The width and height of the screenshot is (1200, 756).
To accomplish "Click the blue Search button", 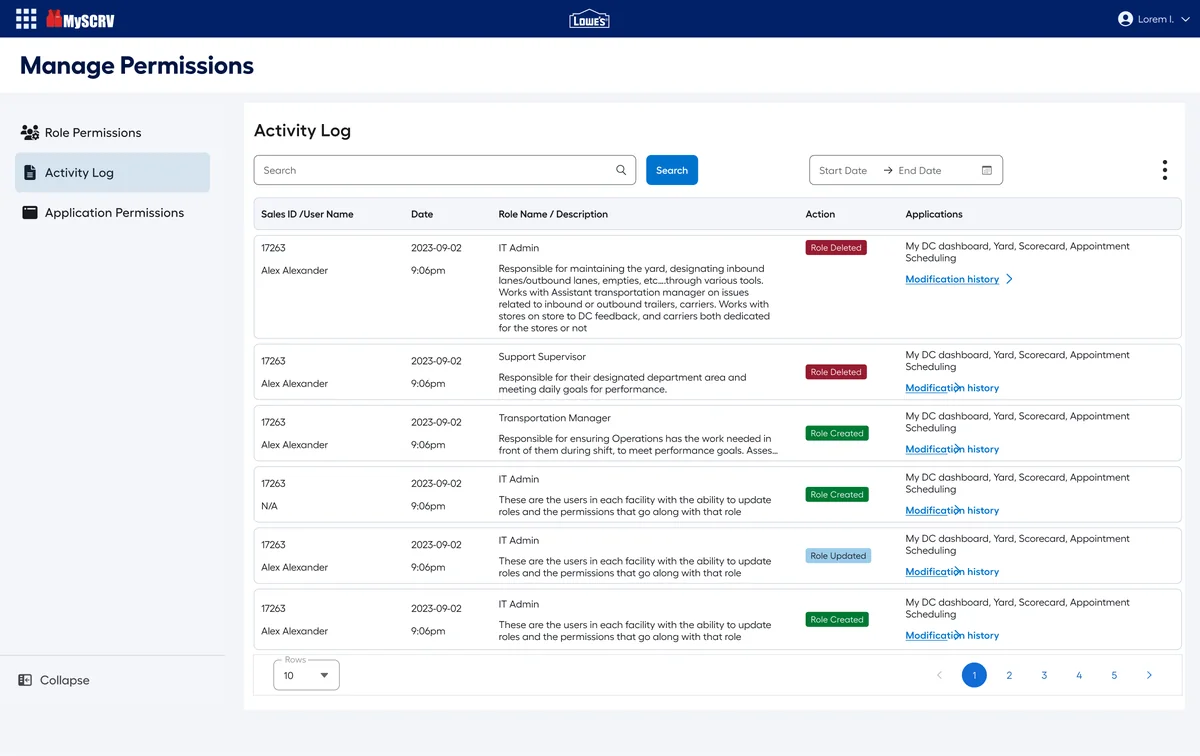I will [672, 170].
